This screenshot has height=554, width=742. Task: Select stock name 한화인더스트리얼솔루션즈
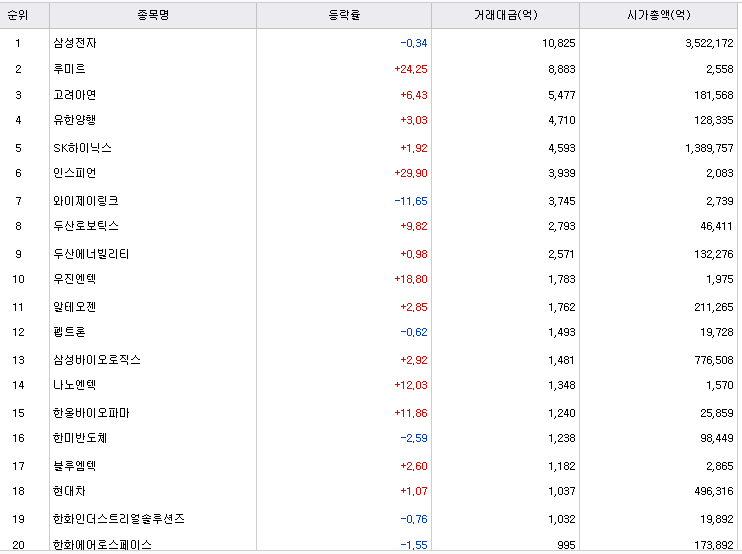pos(118,519)
